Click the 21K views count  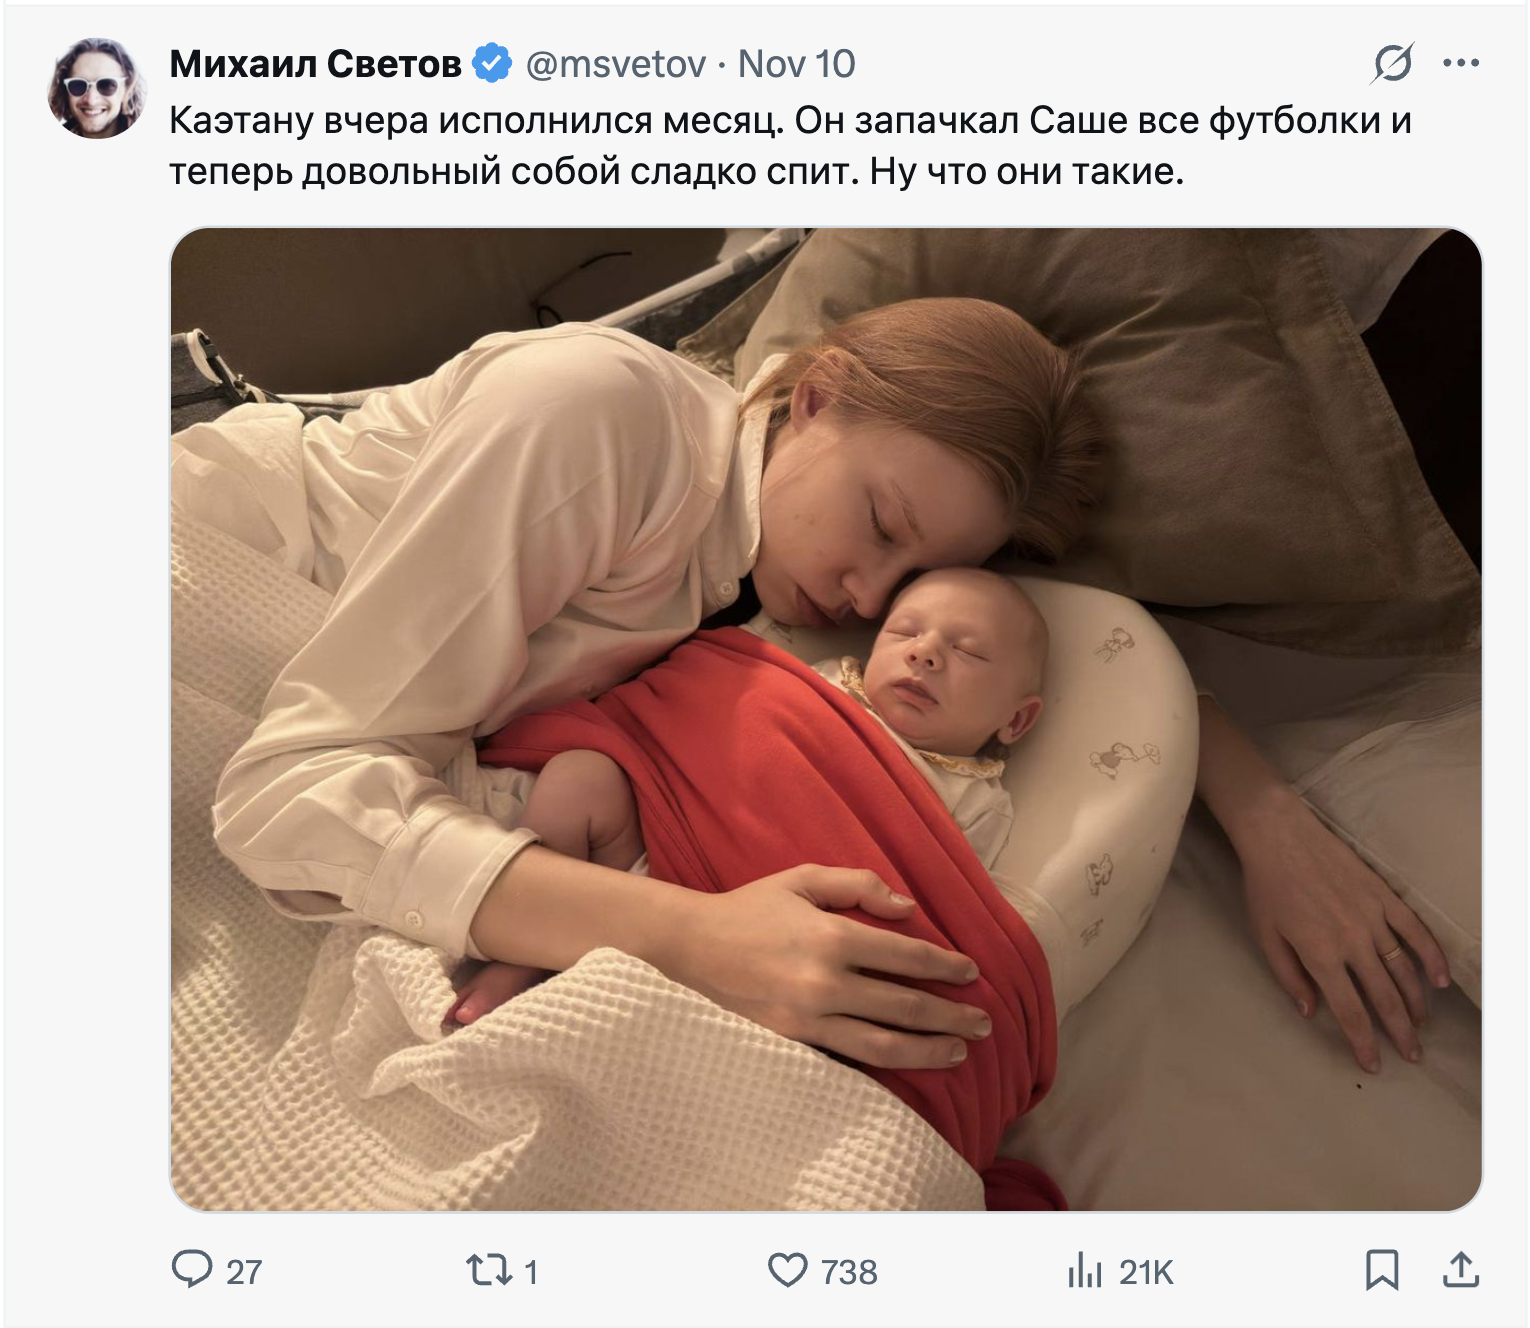pos(1146,1272)
